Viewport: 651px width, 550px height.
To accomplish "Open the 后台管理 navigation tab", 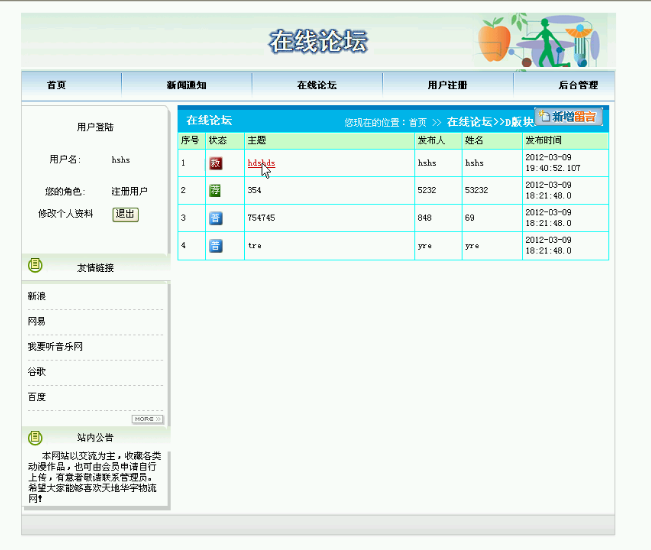I will point(578,85).
